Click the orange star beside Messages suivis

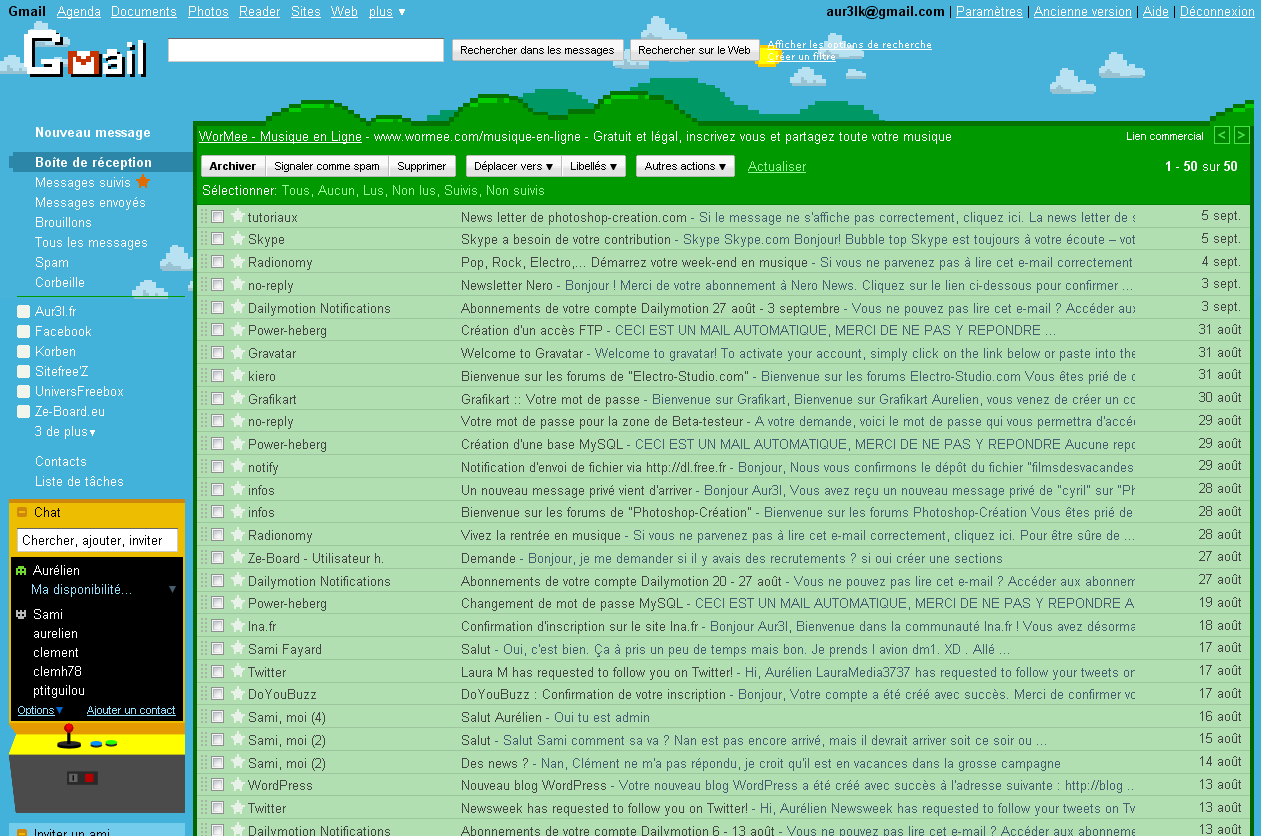pos(143,182)
